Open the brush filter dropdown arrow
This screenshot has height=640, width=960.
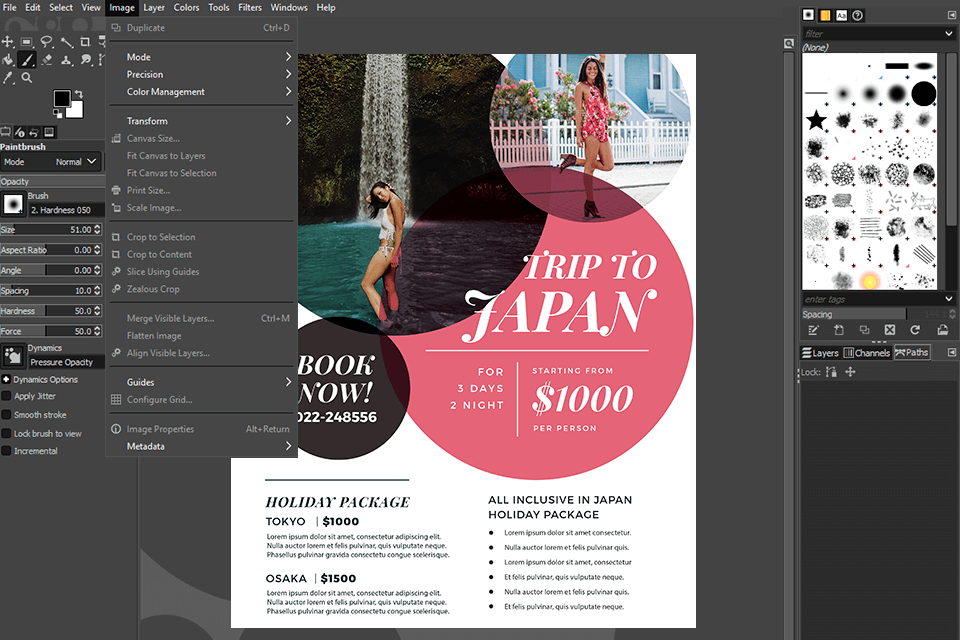(x=949, y=34)
